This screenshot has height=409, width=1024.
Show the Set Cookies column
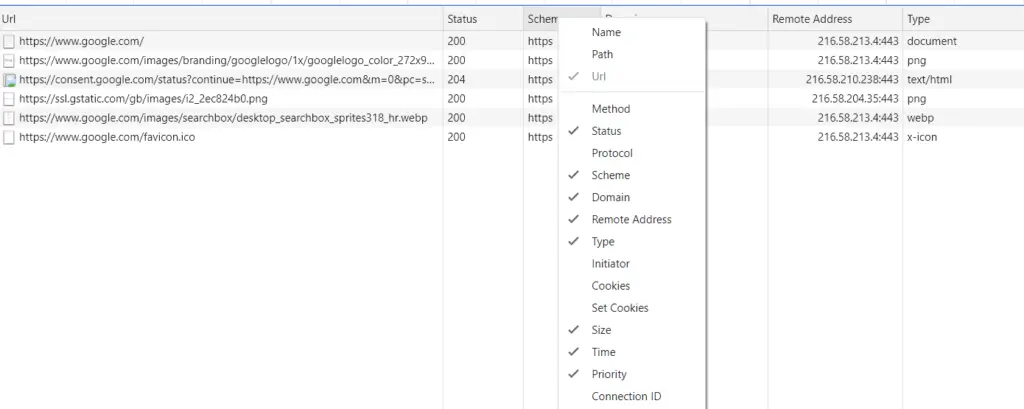pos(632,308)
